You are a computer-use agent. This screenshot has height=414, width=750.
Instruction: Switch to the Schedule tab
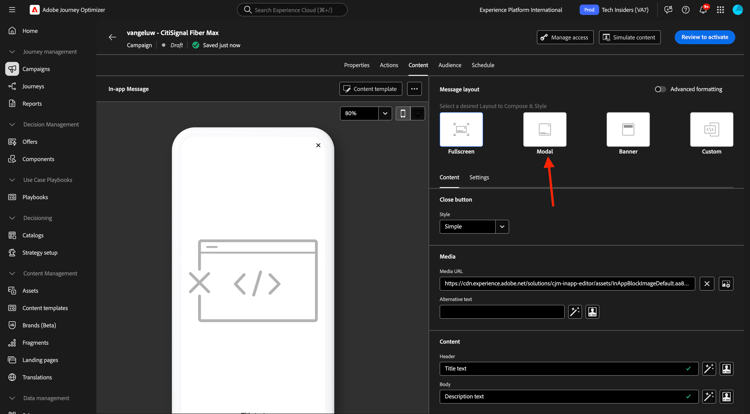point(483,65)
